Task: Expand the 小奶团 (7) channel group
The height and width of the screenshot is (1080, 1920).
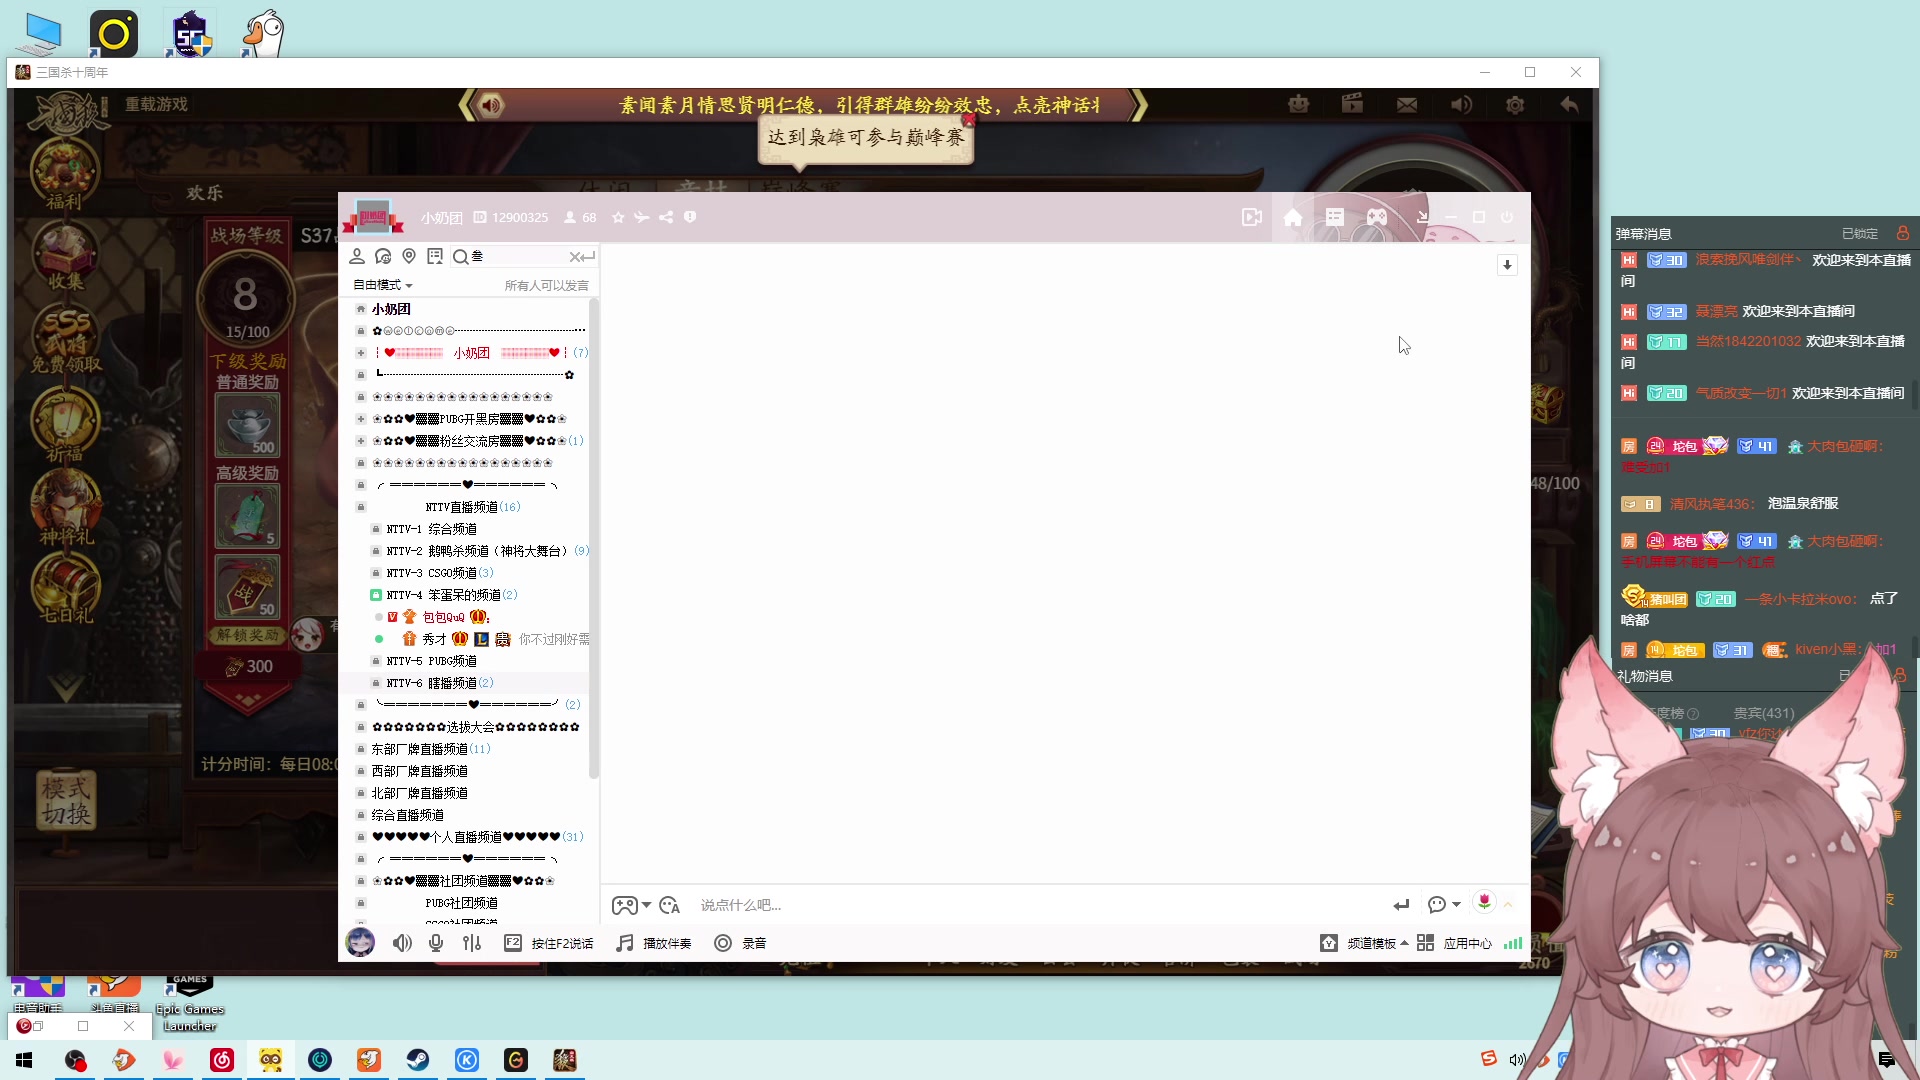Action: [x=361, y=353]
